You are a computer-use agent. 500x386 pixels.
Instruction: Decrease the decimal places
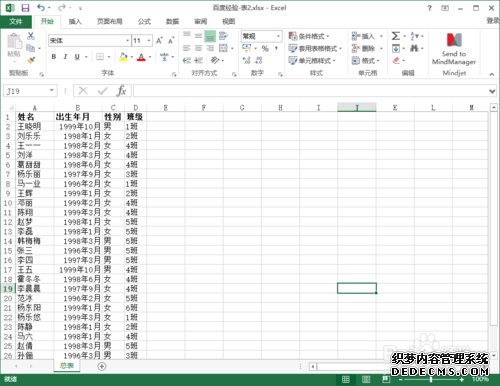point(258,60)
